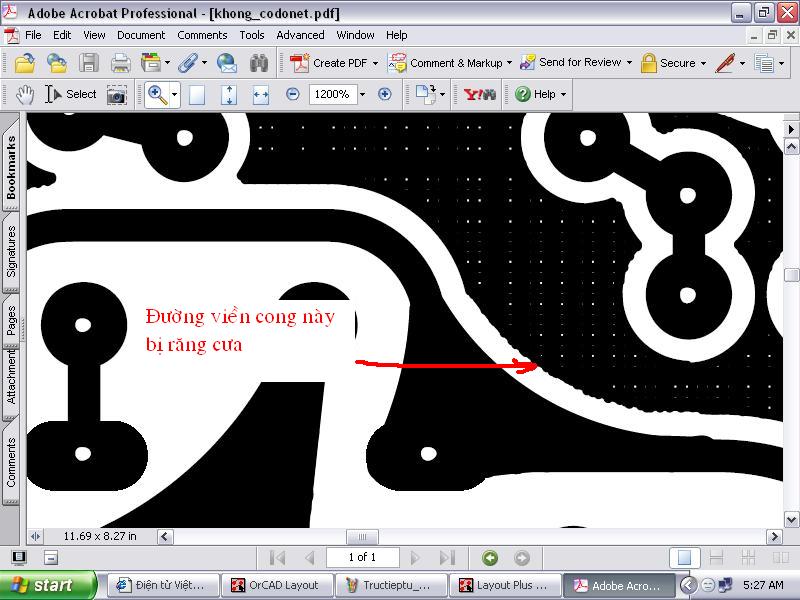Image resolution: width=800 pixels, height=600 pixels.
Task: Open the Document menu
Action: click(x=141, y=35)
